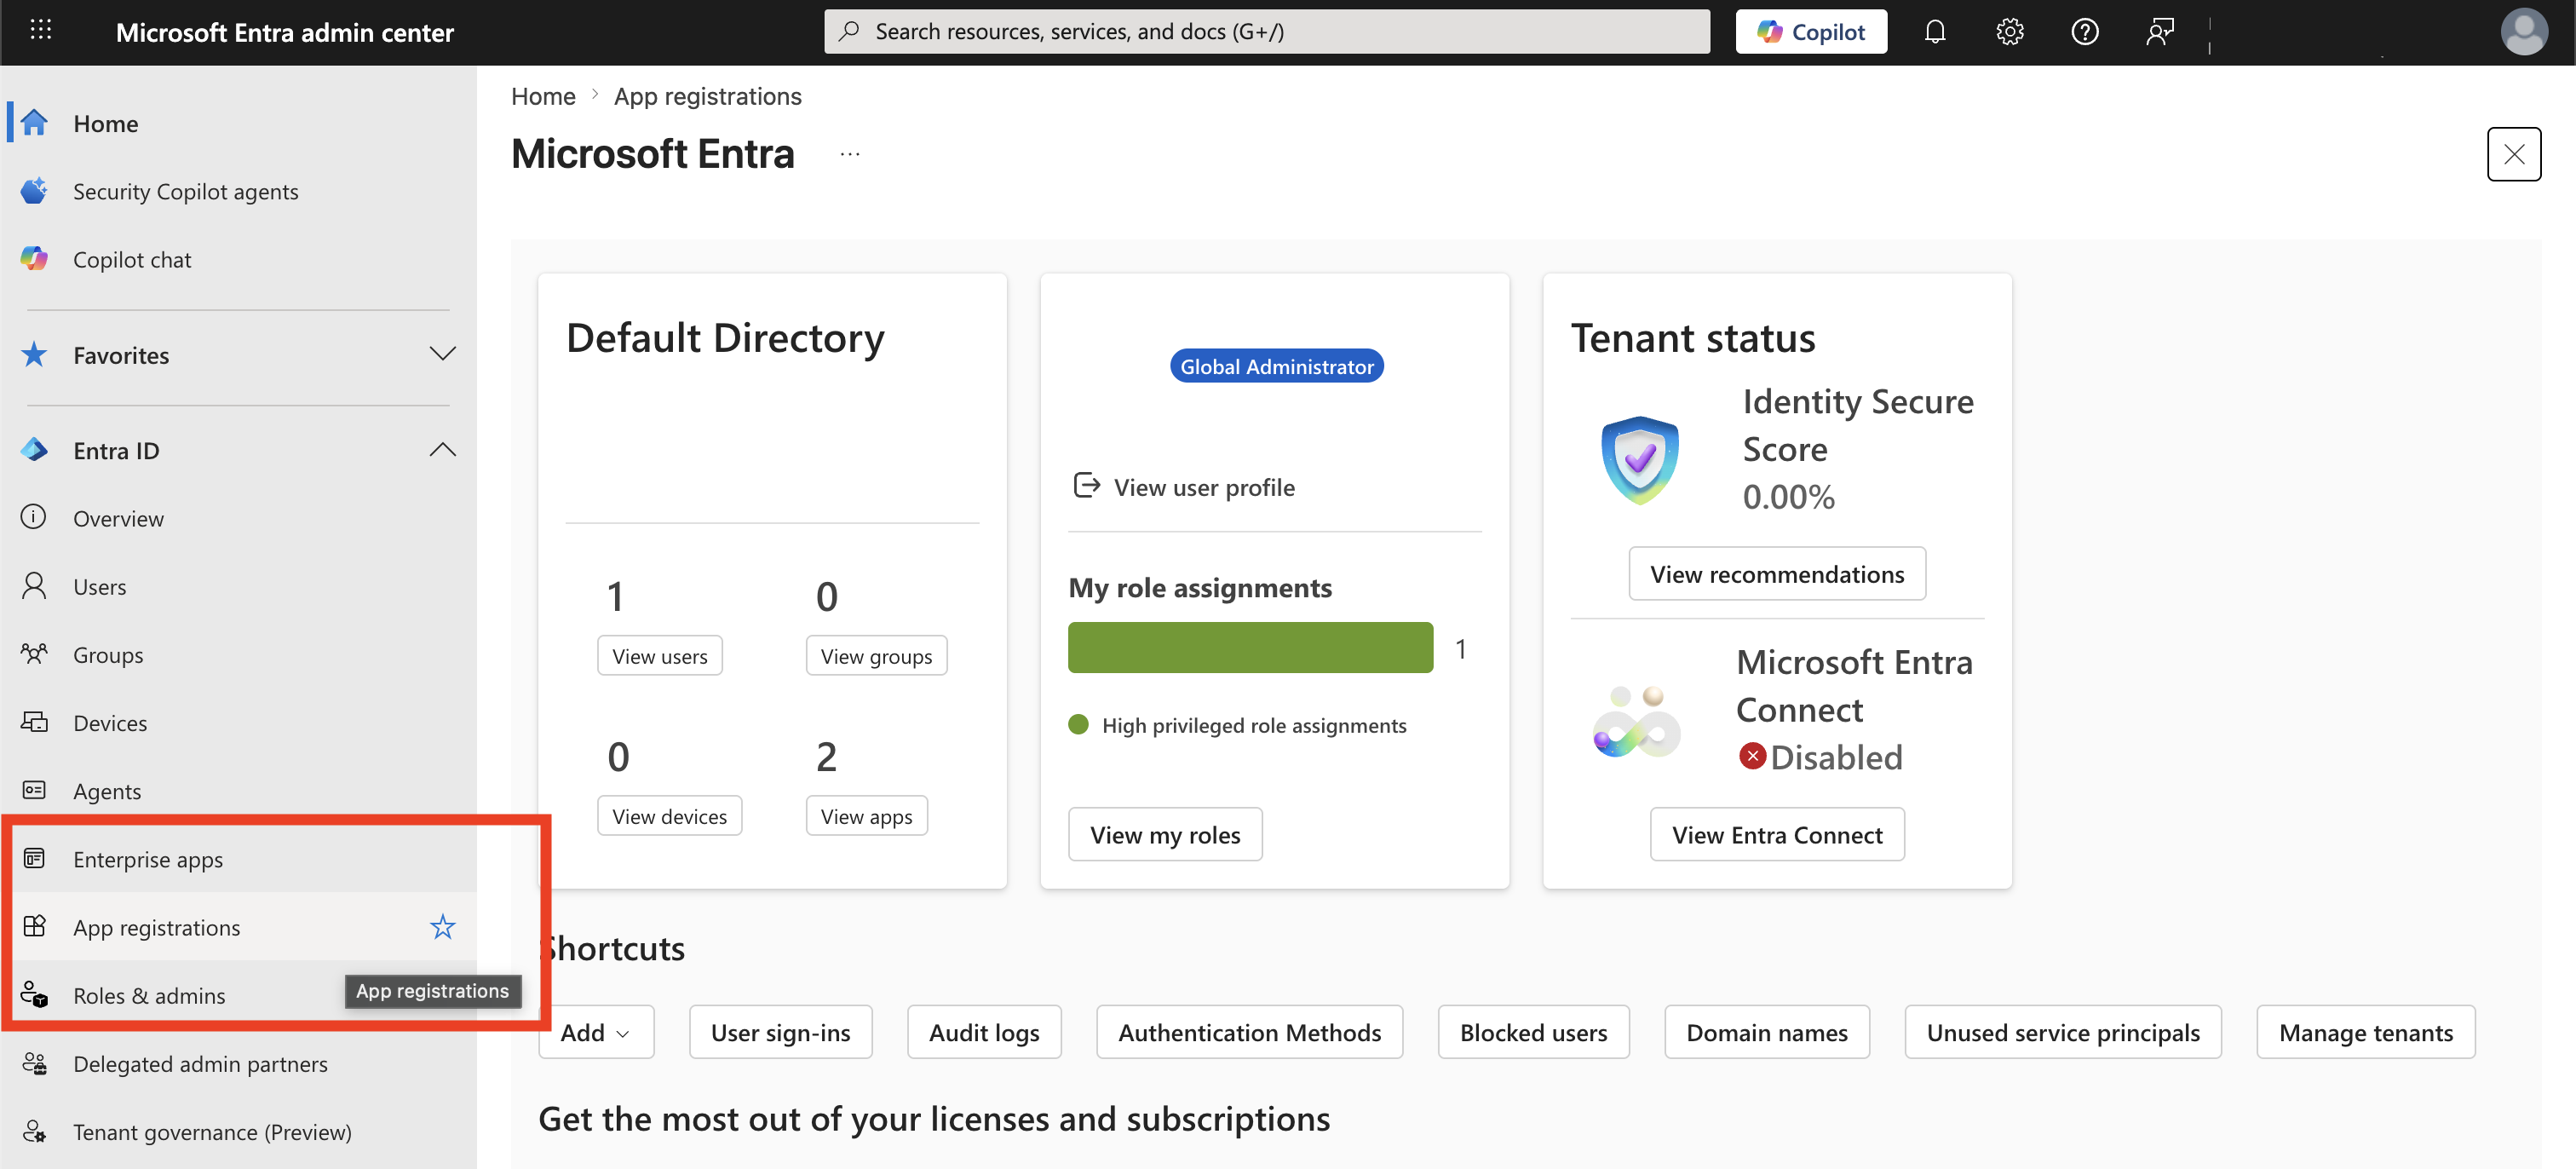The height and width of the screenshot is (1169, 2576).
Task: Click View Entra Connect button
Action: pyautogui.click(x=1777, y=834)
